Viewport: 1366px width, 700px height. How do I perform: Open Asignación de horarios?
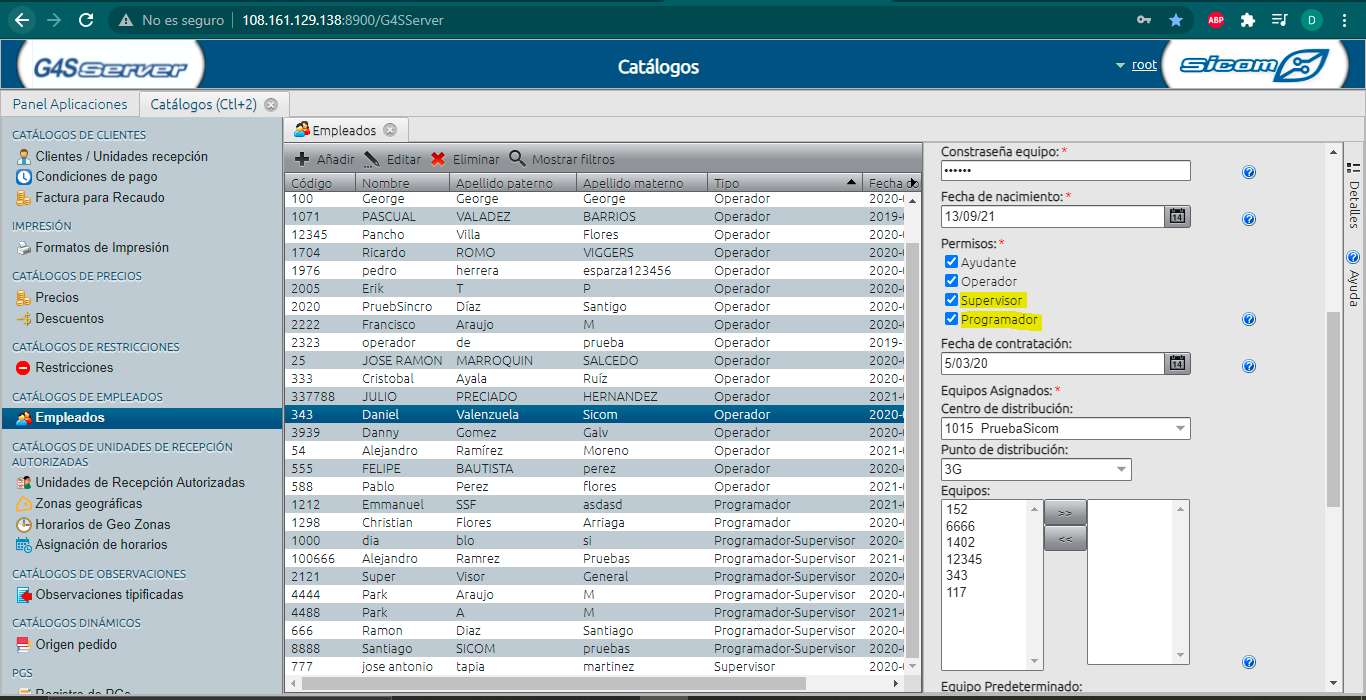101,545
